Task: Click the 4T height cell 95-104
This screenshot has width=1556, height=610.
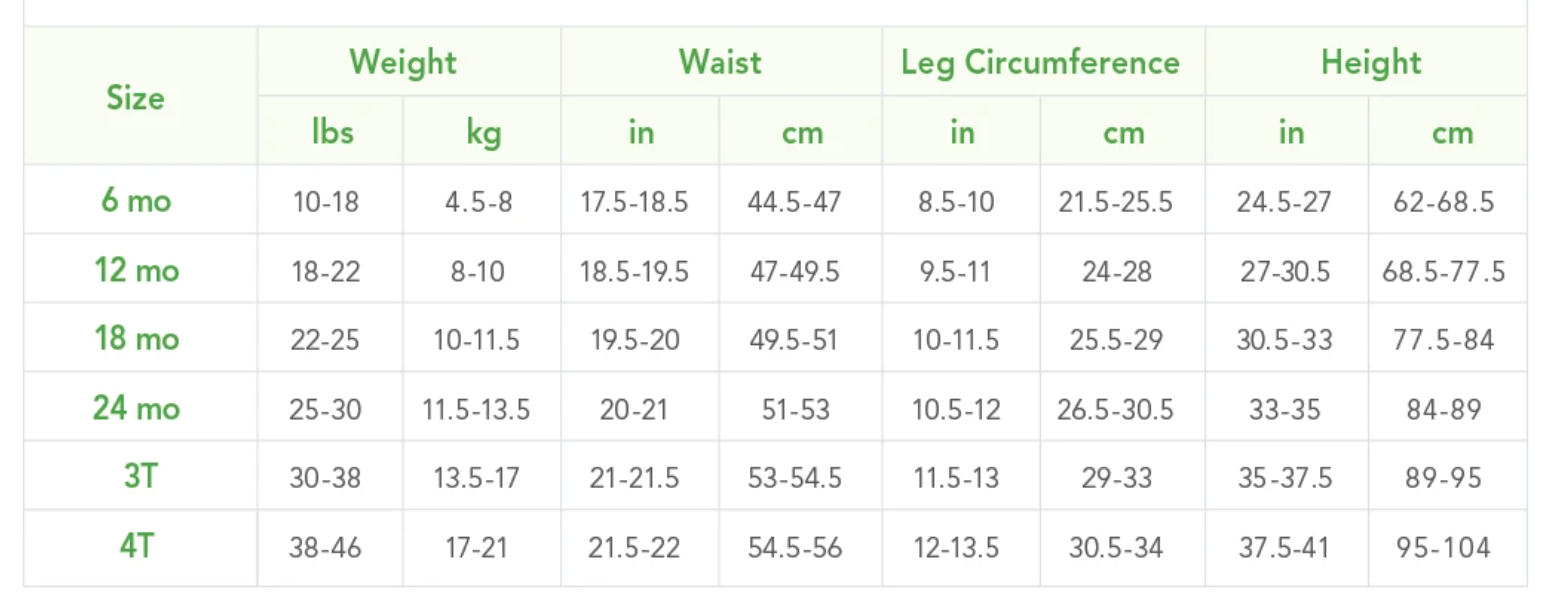Action: click(x=1443, y=547)
